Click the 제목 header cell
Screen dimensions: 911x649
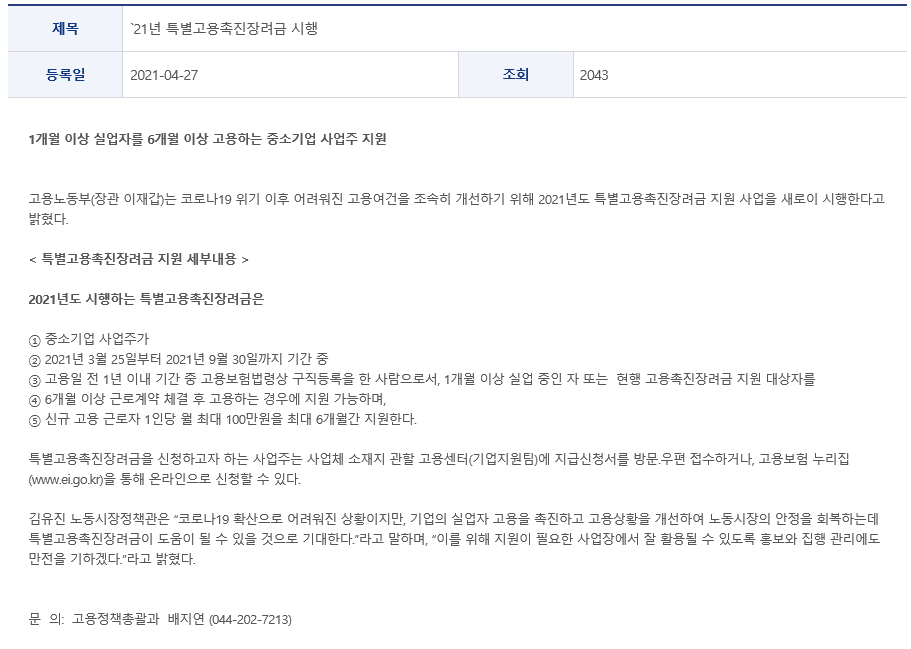65,28
